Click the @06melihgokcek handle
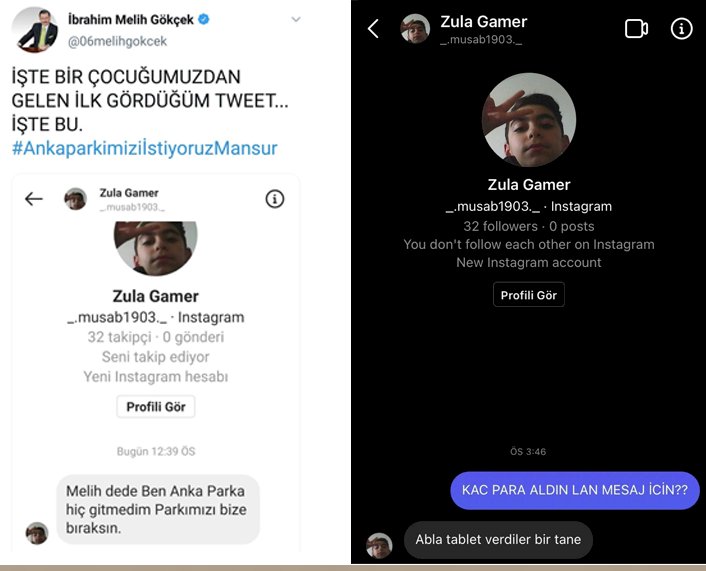This screenshot has width=706, height=571. [x=117, y=41]
